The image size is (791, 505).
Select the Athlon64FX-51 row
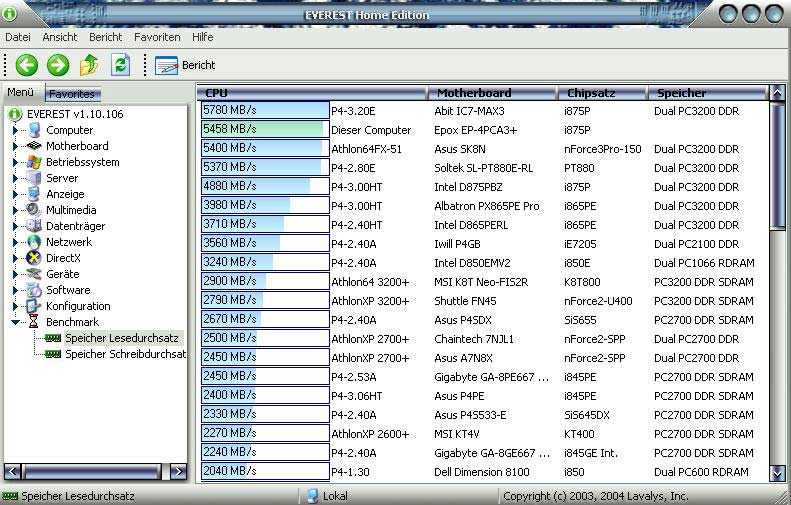484,149
